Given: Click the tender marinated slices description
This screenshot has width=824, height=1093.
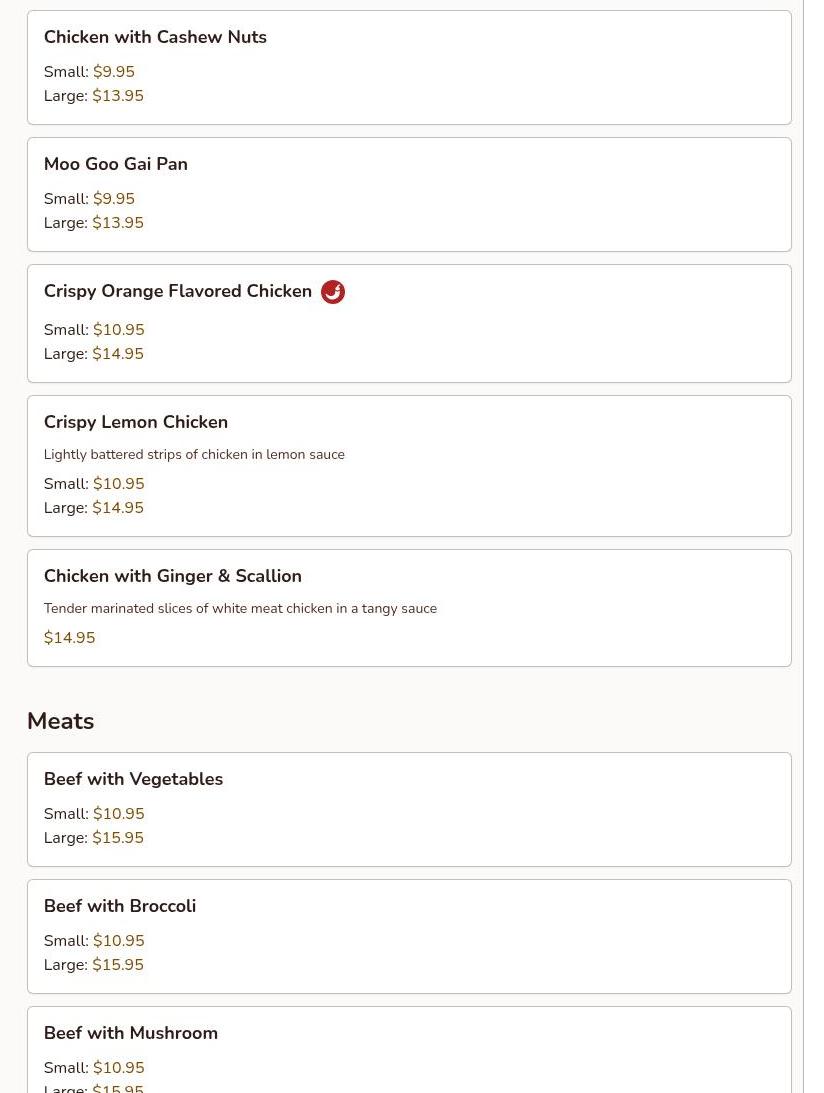Looking at the screenshot, I should [x=241, y=609].
